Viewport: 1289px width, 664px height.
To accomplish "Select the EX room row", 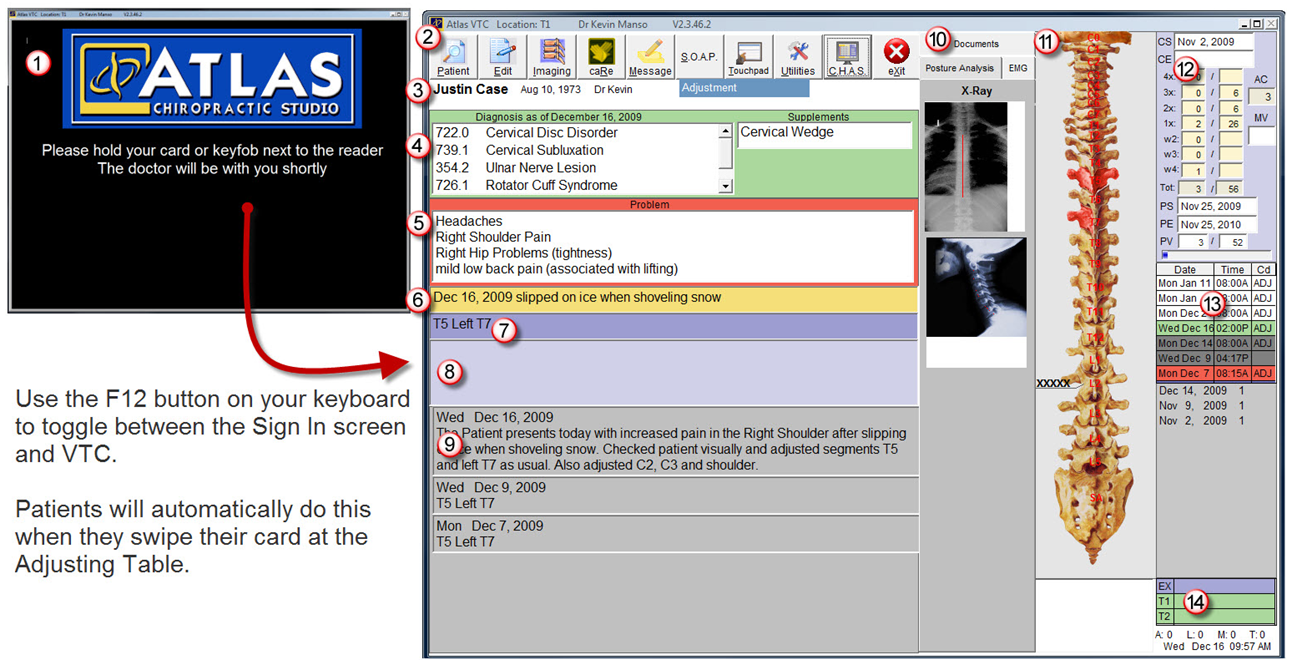I will tap(1215, 586).
